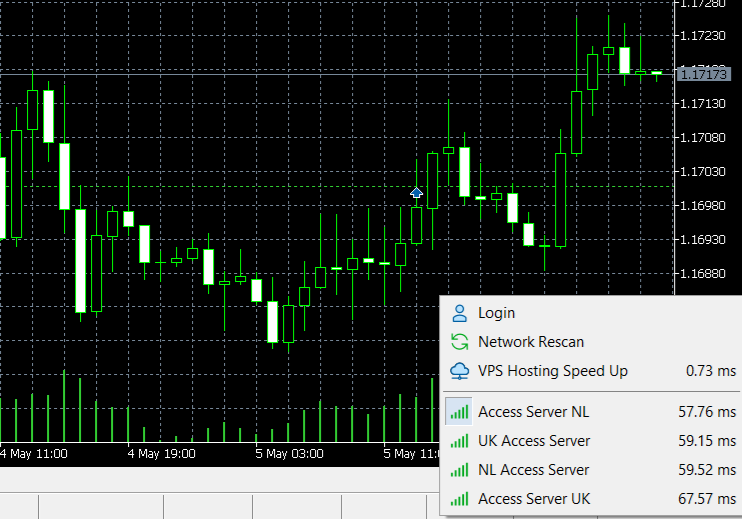Click signal bars icon beside Access Server NL
The width and height of the screenshot is (742, 519).
[459, 412]
